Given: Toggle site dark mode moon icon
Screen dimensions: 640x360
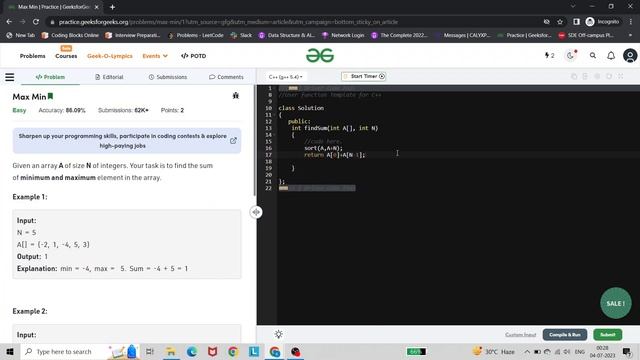Looking at the screenshot, I should (x=571, y=56).
